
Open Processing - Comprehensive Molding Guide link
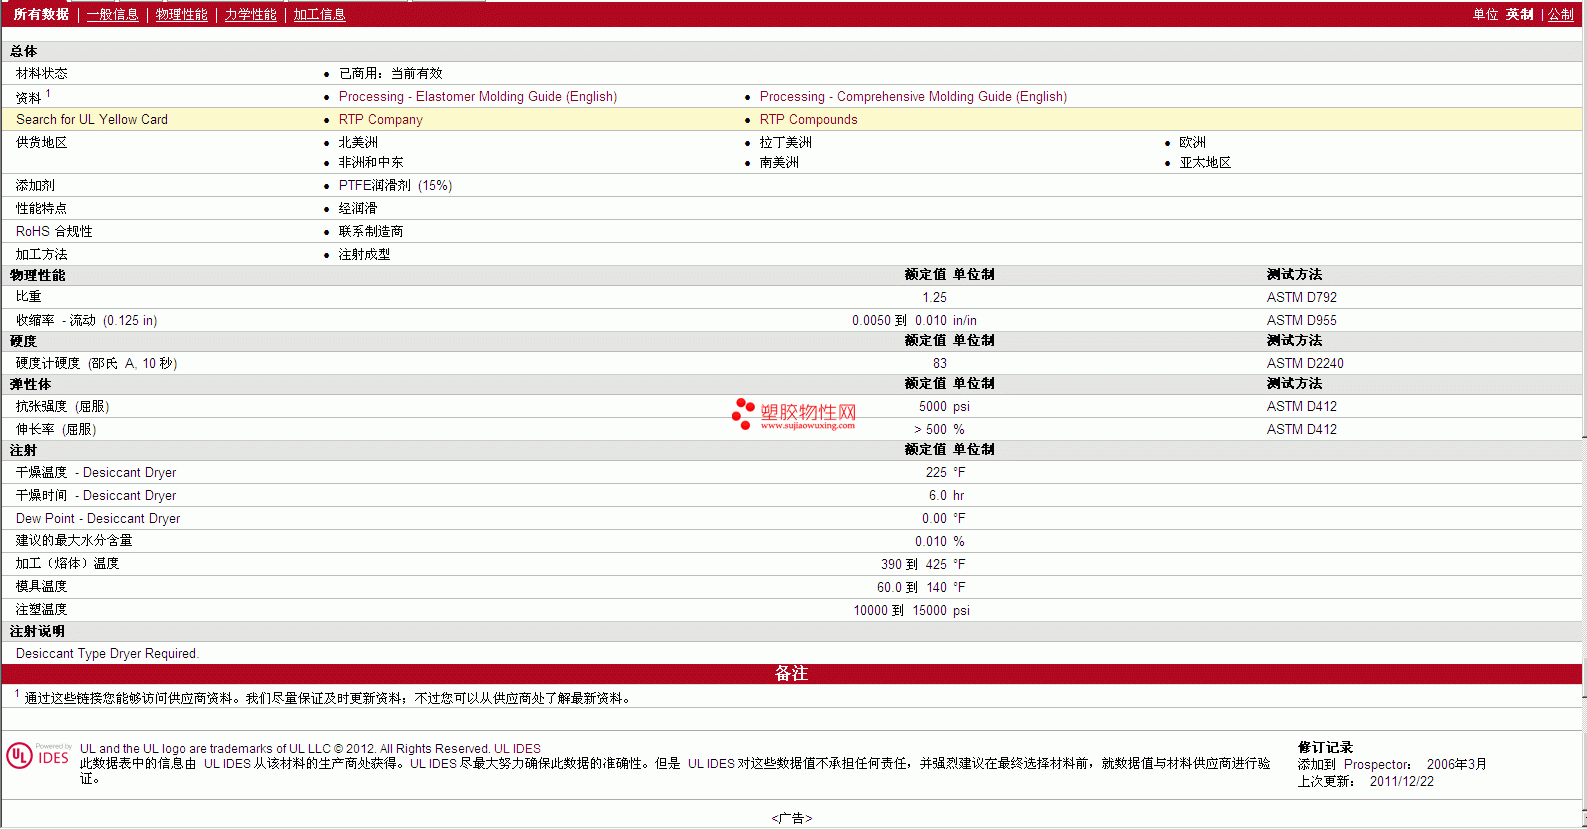(913, 96)
